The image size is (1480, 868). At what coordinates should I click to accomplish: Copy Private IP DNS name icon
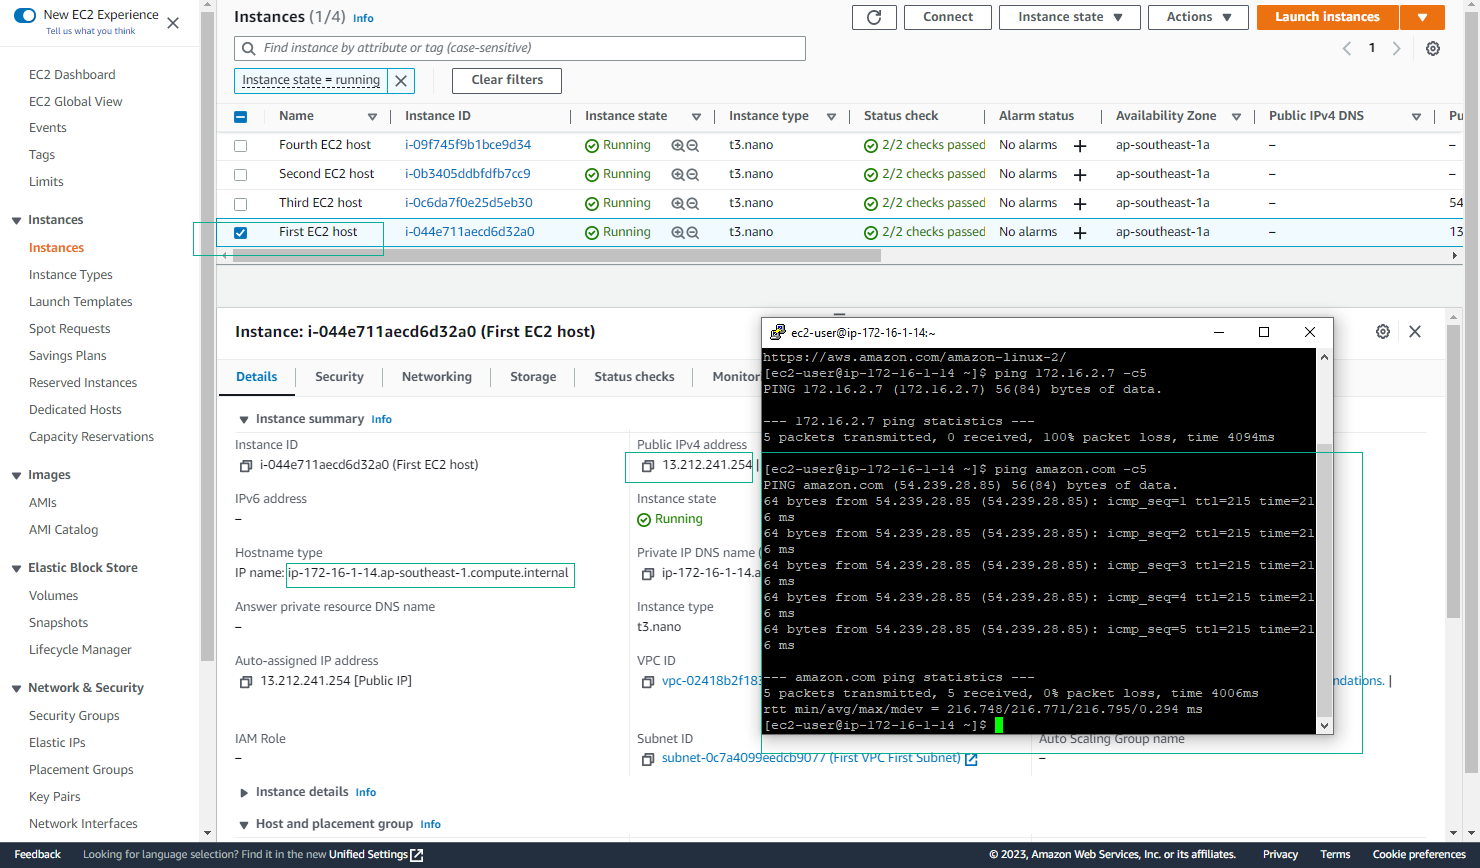tap(648, 574)
